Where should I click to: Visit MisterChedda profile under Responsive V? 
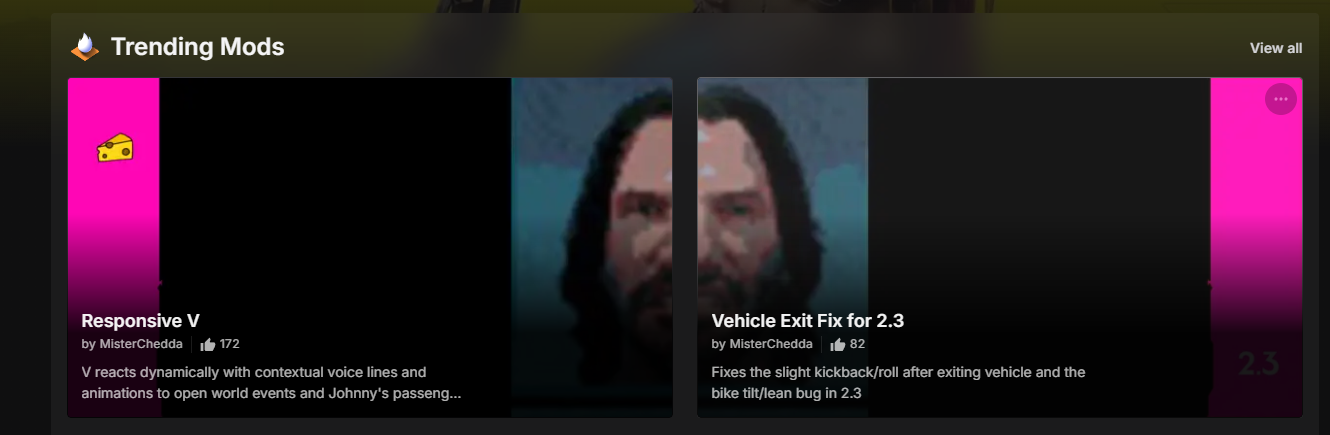[141, 344]
